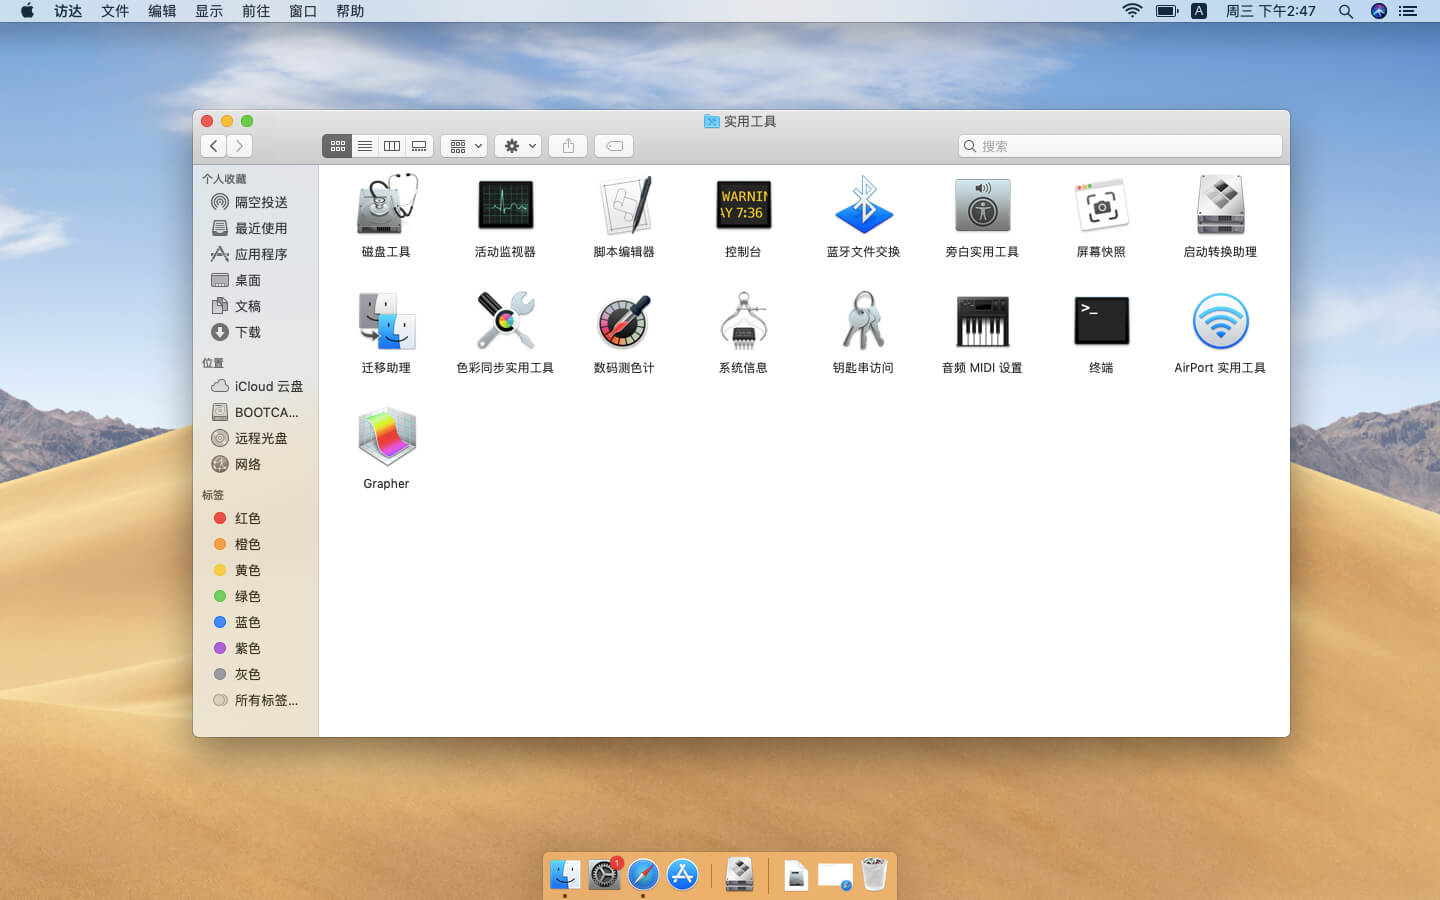Open Disk Utility (磁盘工具) icon
Image resolution: width=1440 pixels, height=900 pixels.
386,205
